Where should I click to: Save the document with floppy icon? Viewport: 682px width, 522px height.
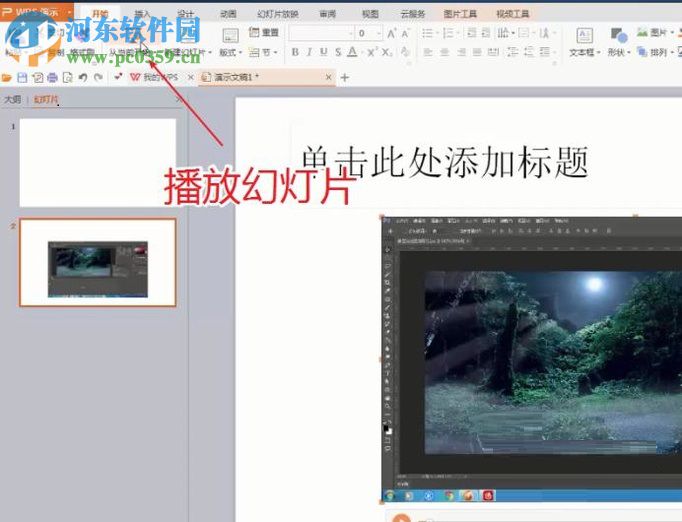click(22, 77)
